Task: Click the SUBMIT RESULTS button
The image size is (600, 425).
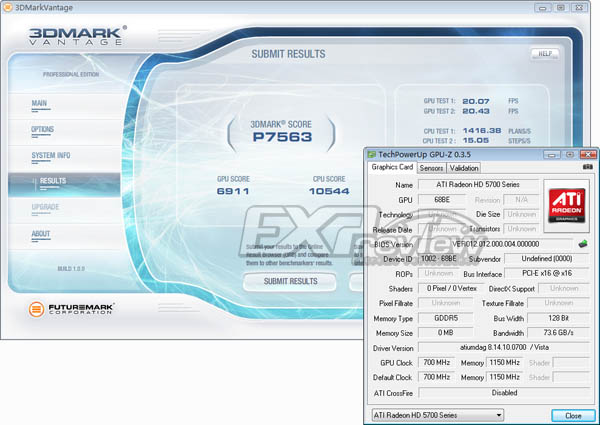Action: click(x=290, y=282)
